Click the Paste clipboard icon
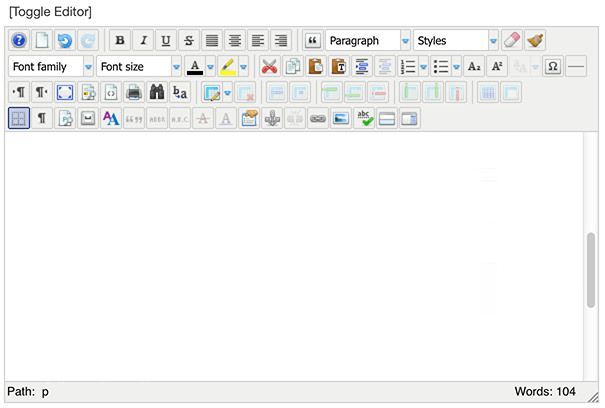605x408 pixels. coord(316,66)
